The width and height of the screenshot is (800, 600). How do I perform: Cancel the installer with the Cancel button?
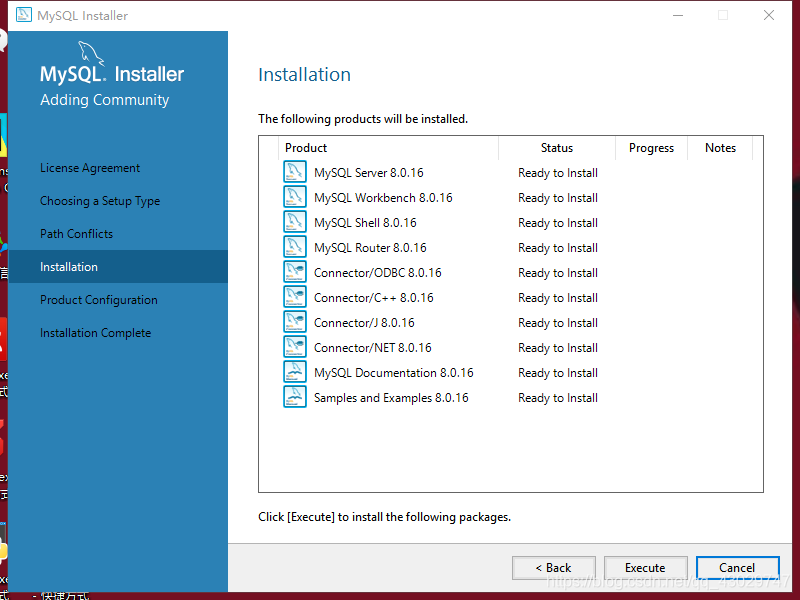tap(737, 568)
